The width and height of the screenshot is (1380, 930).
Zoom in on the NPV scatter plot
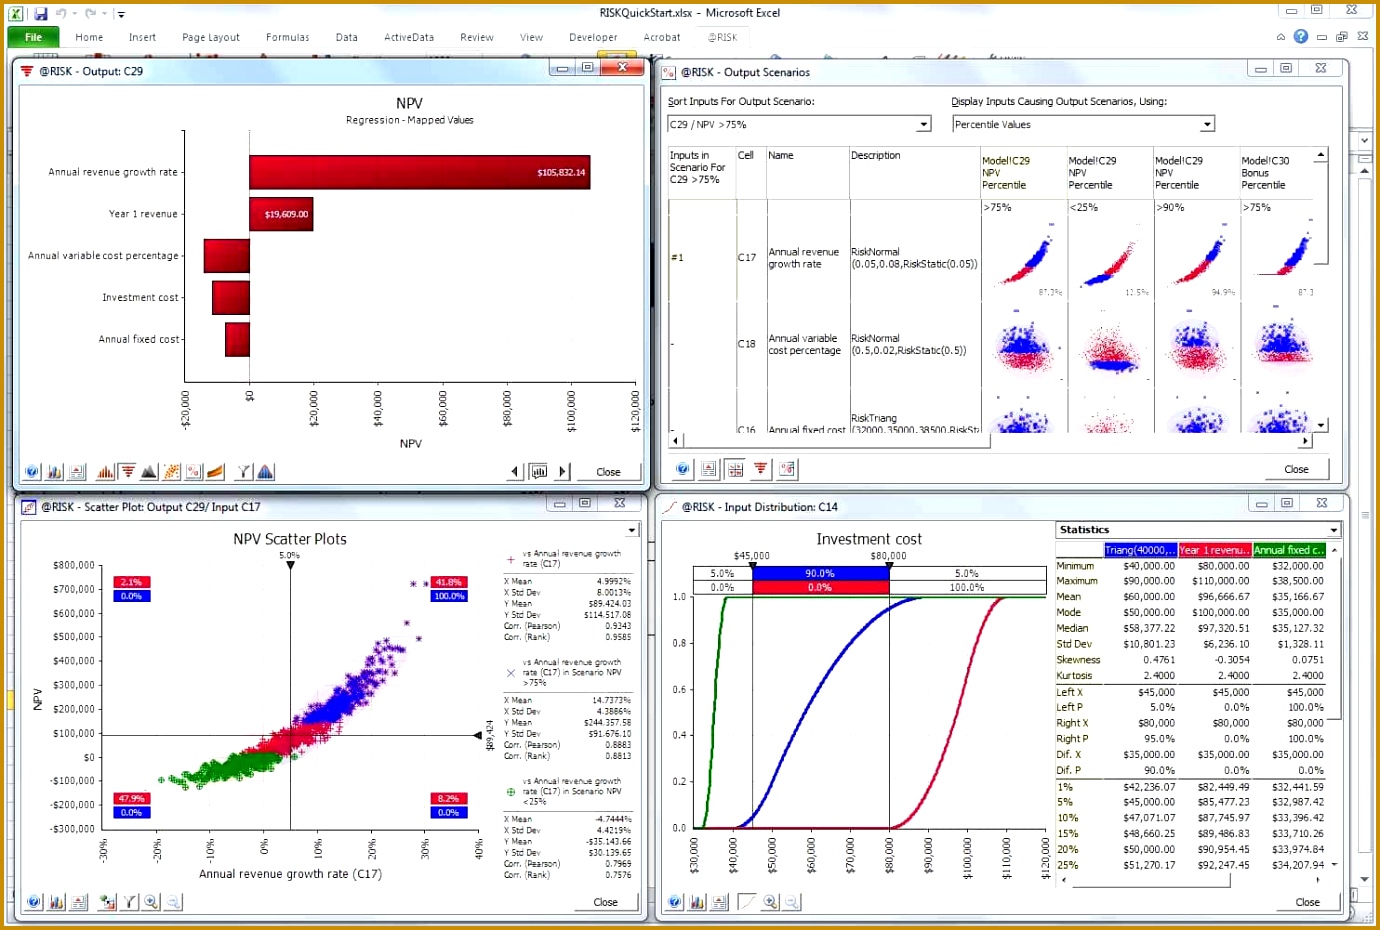pyautogui.click(x=151, y=902)
